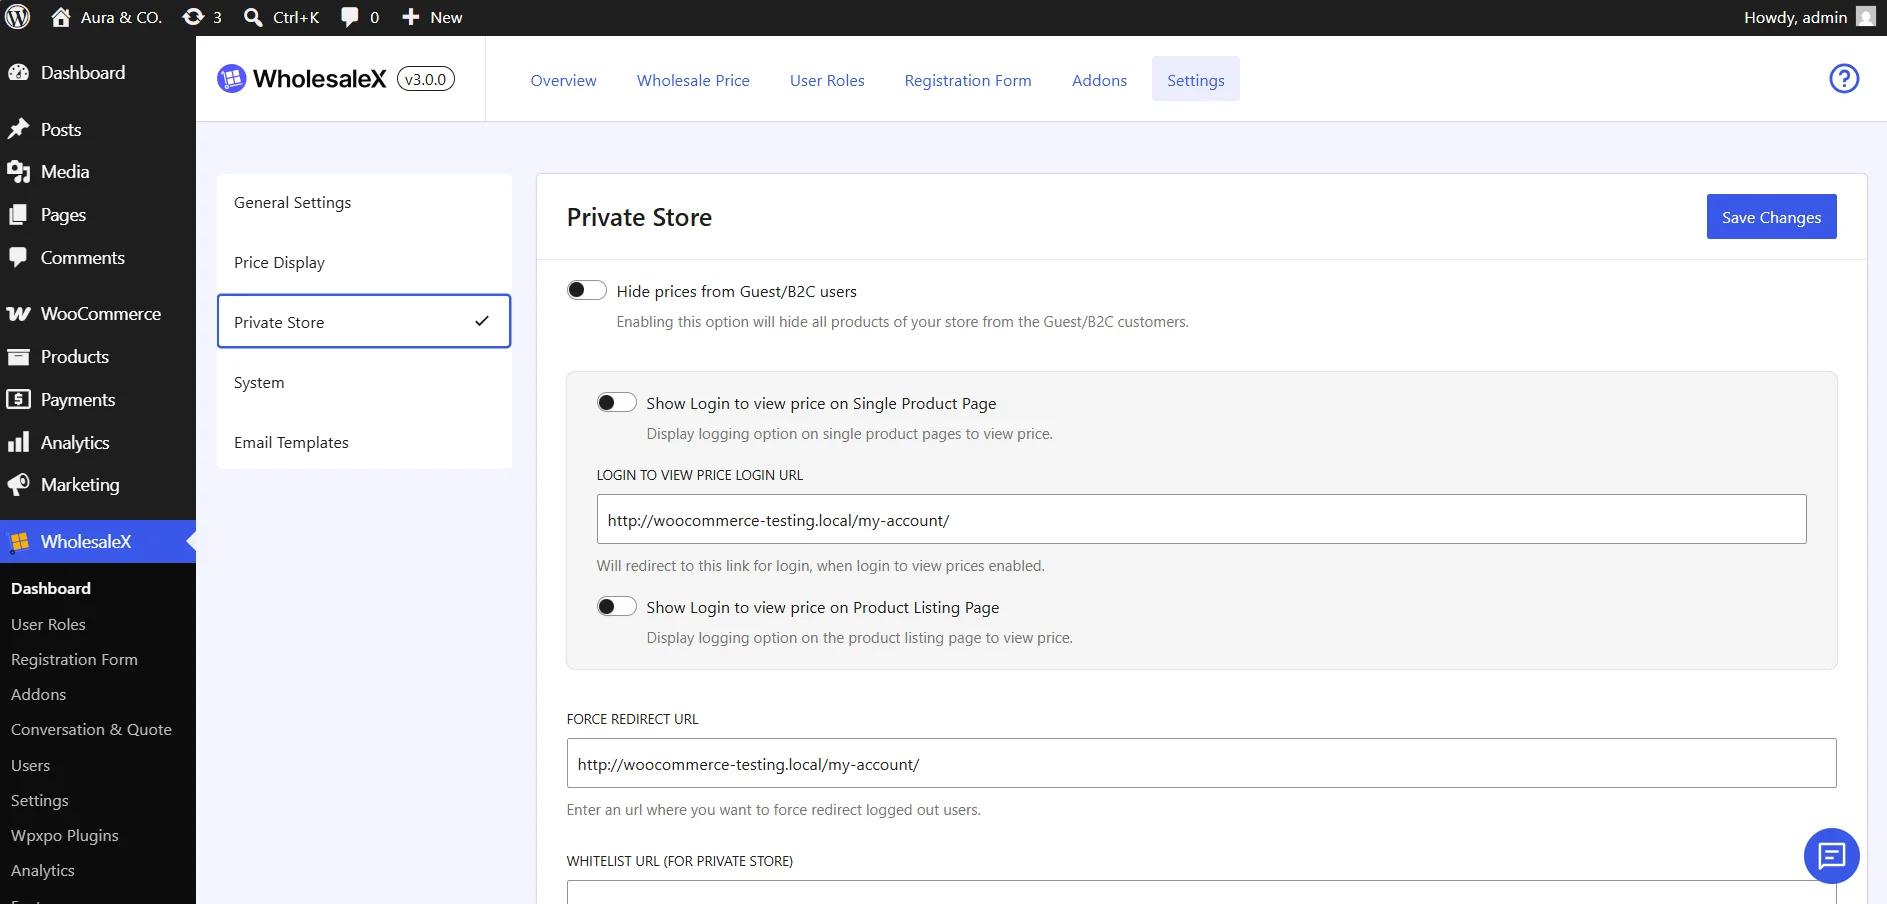1887x904 pixels.
Task: Open Wpxpo Plugins submenu link
Action: tap(65, 835)
